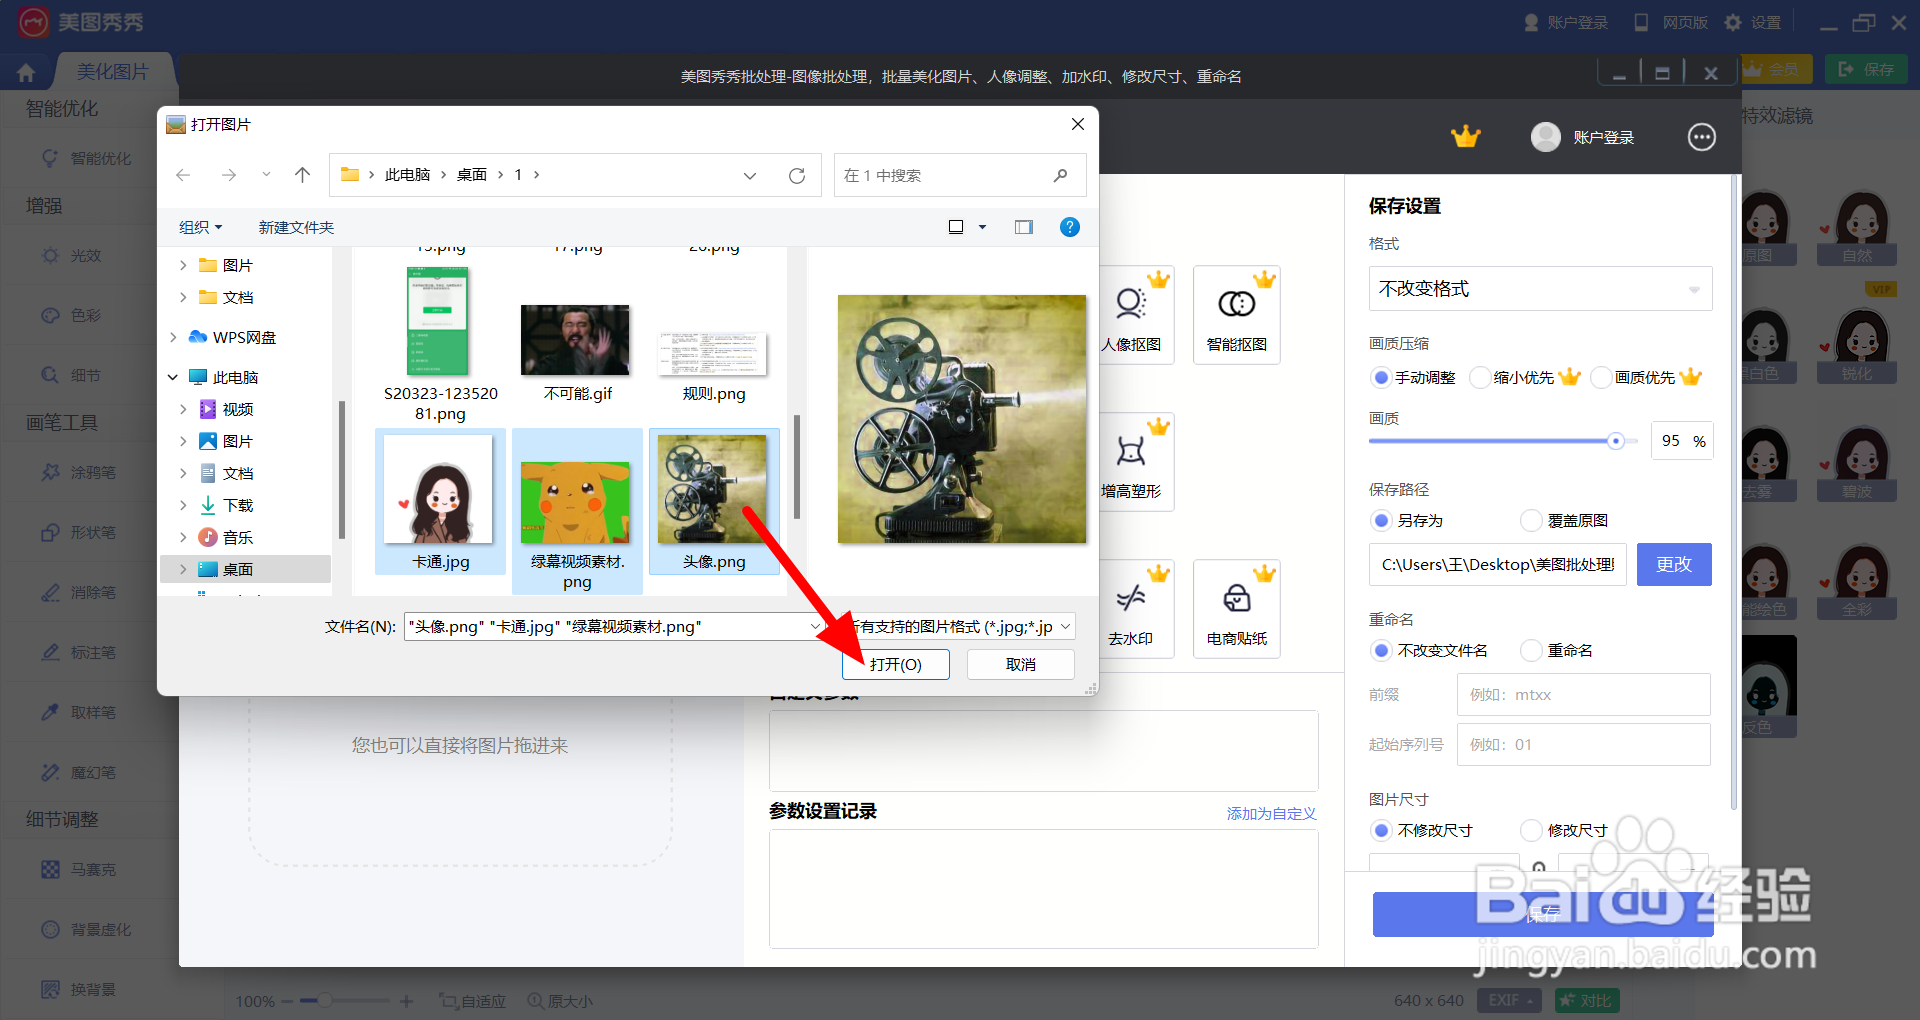Select the 不修改尺寸 radio button
1920x1020 pixels.
(1381, 830)
